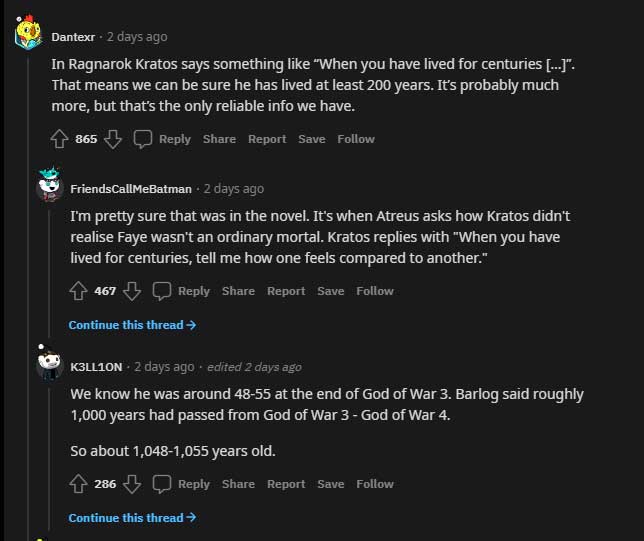644x541 pixels.
Task: Click the comment bubble icon under Dantexr's comment
Action: (x=143, y=139)
